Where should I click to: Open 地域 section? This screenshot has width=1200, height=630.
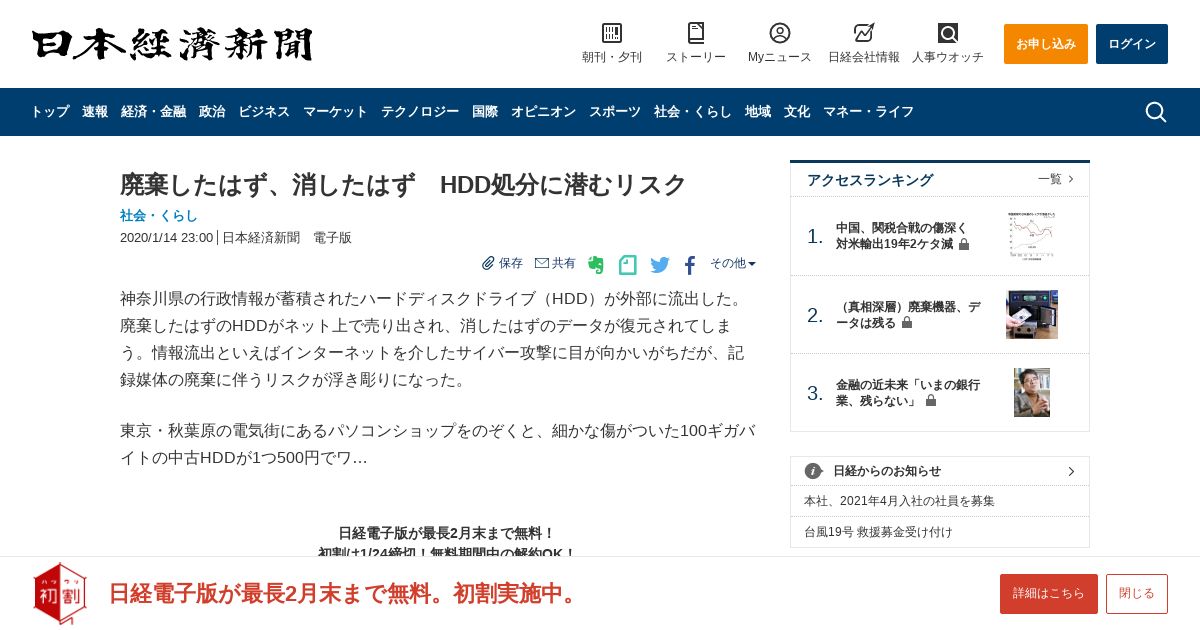click(x=758, y=112)
